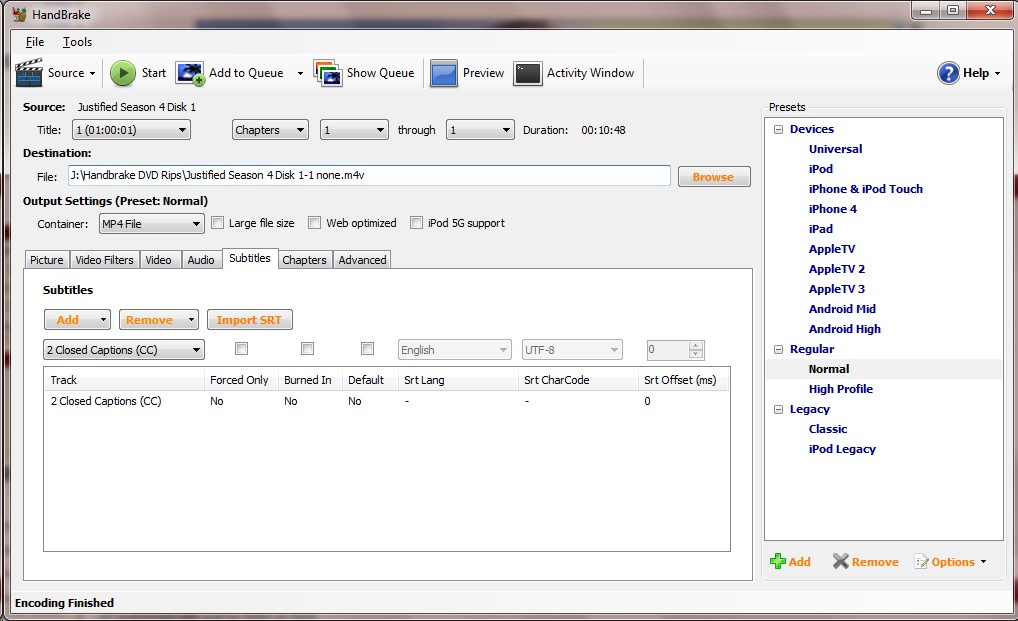This screenshot has width=1018, height=621.
Task: Click the Add to Queue icon
Action: [x=190, y=73]
